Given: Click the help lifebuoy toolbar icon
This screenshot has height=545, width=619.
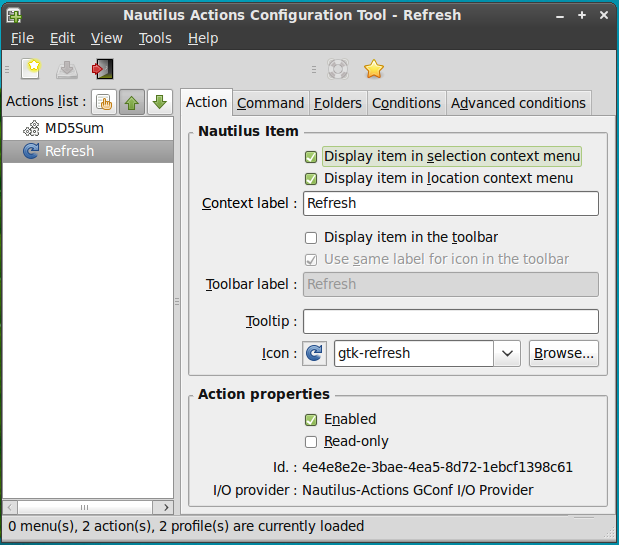Looking at the screenshot, I should pos(338,69).
